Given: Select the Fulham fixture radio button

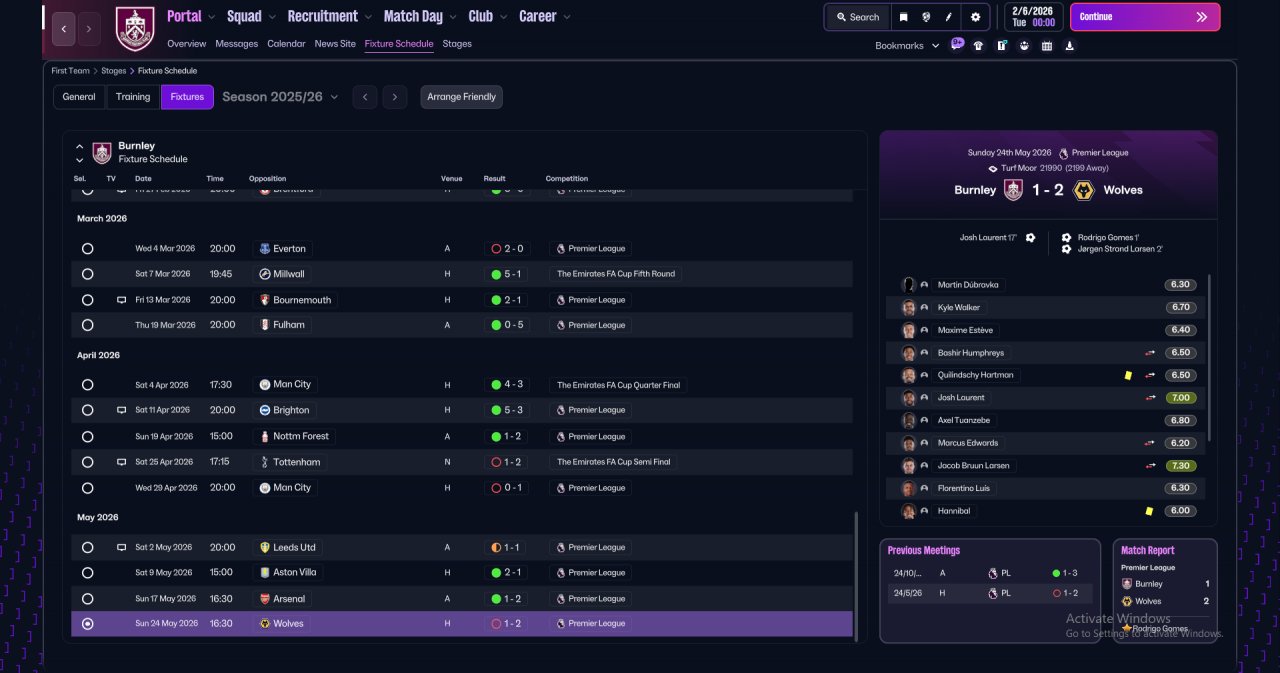Looking at the screenshot, I should (88, 325).
